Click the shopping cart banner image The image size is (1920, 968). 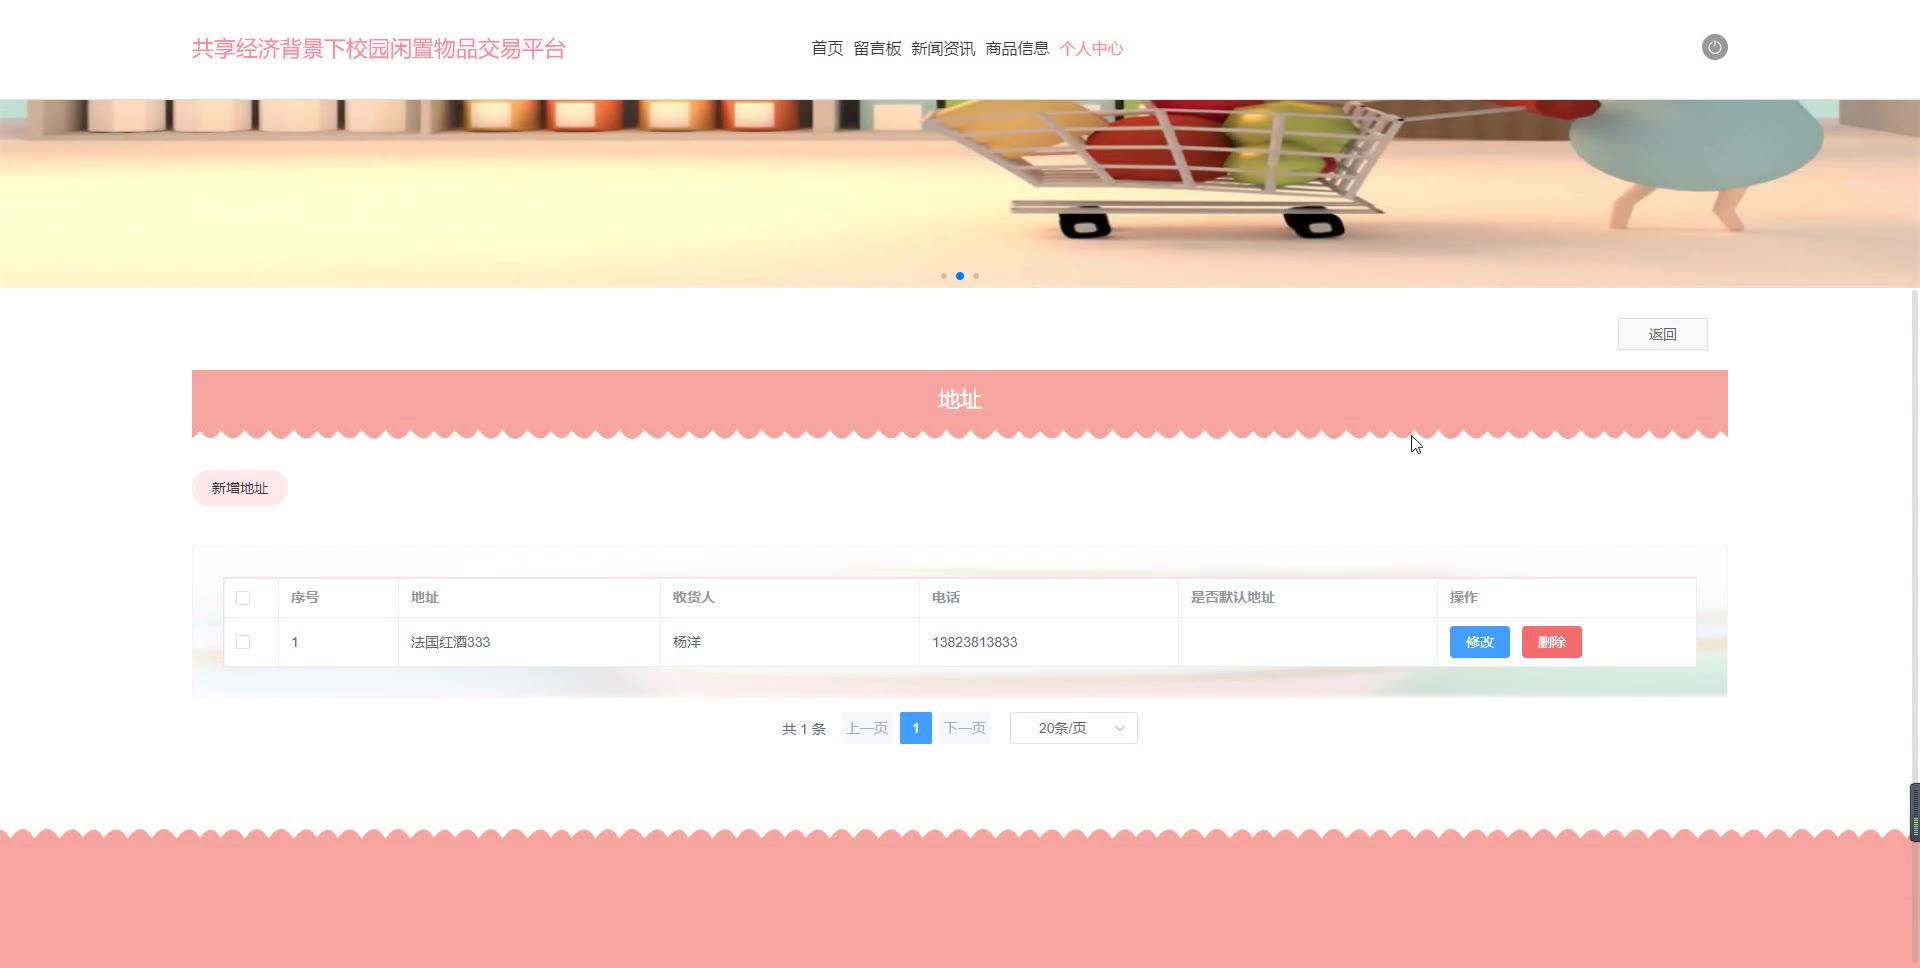(960, 193)
